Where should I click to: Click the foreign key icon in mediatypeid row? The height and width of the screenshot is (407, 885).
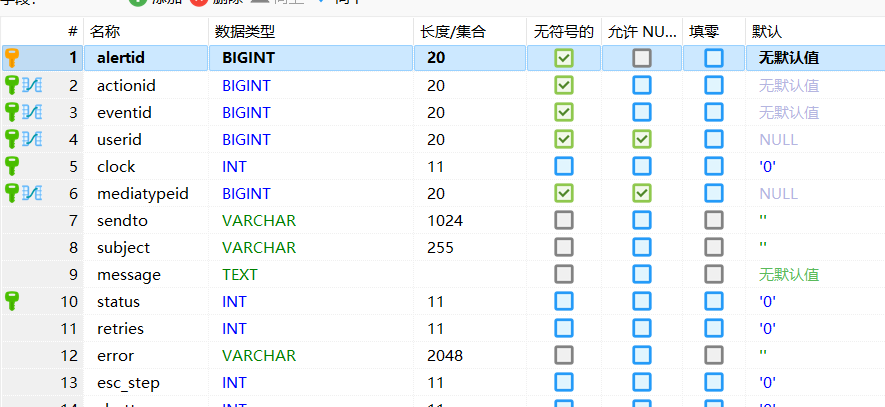point(32,194)
